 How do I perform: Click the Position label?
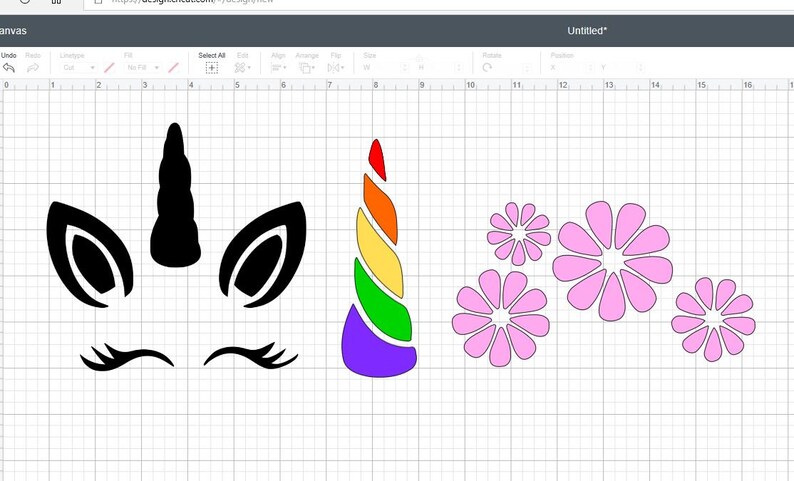coord(562,55)
